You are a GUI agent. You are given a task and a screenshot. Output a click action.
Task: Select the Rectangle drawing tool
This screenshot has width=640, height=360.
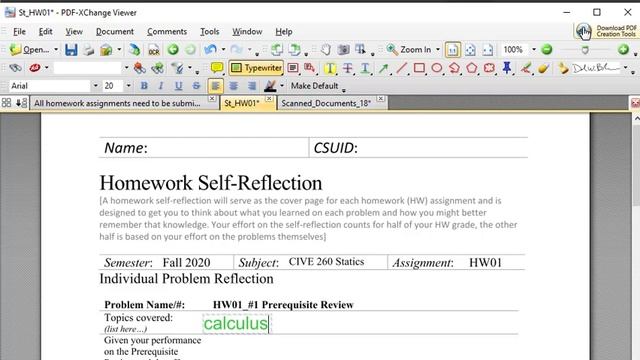pyautogui.click(x=419, y=68)
